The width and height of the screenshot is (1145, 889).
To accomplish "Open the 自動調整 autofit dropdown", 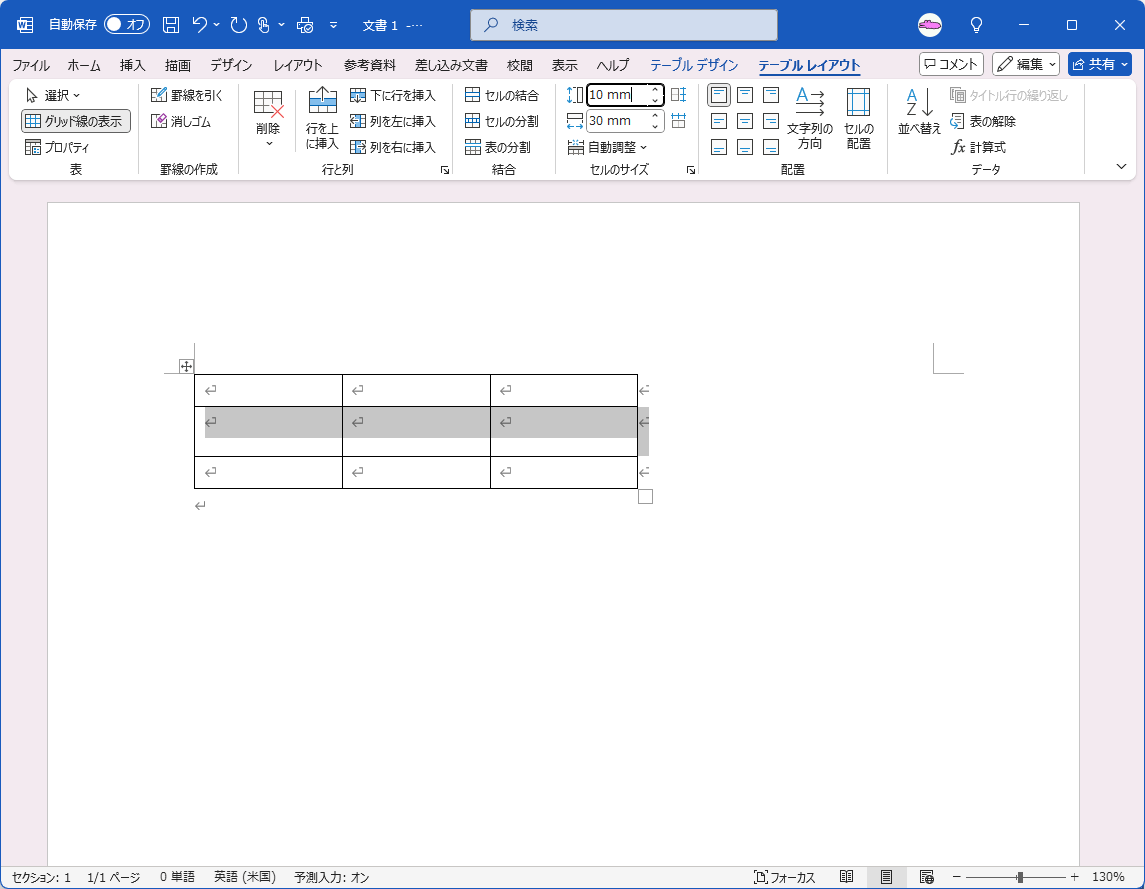I will pyautogui.click(x=608, y=147).
